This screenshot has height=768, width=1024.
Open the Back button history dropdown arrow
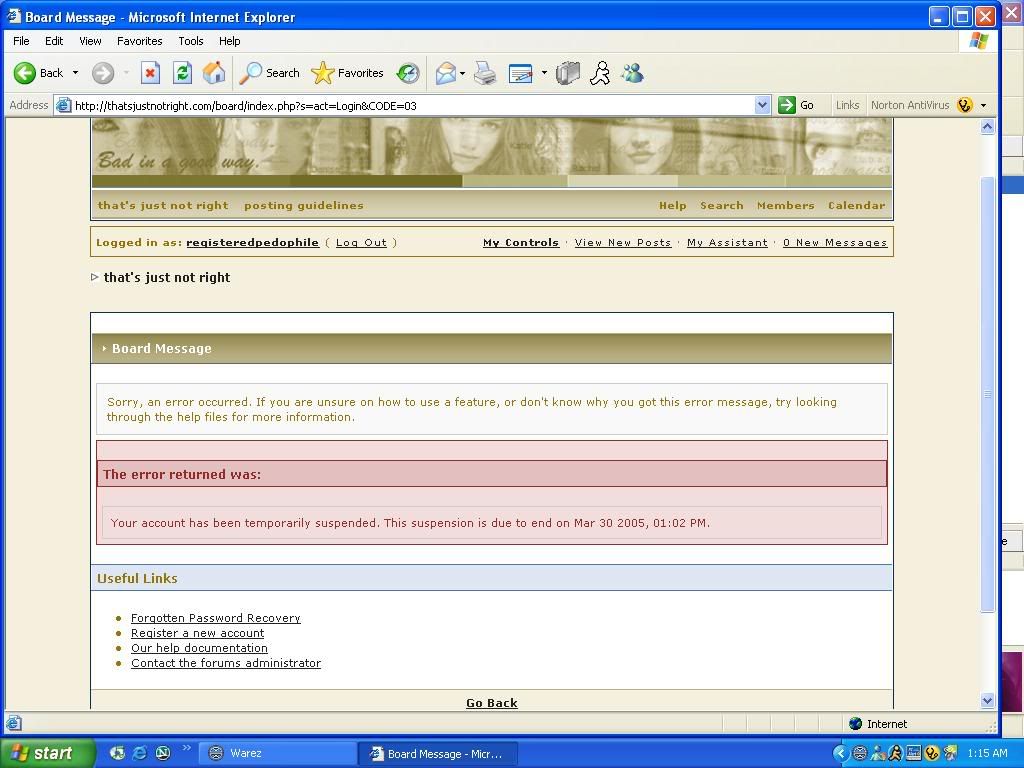(x=75, y=73)
